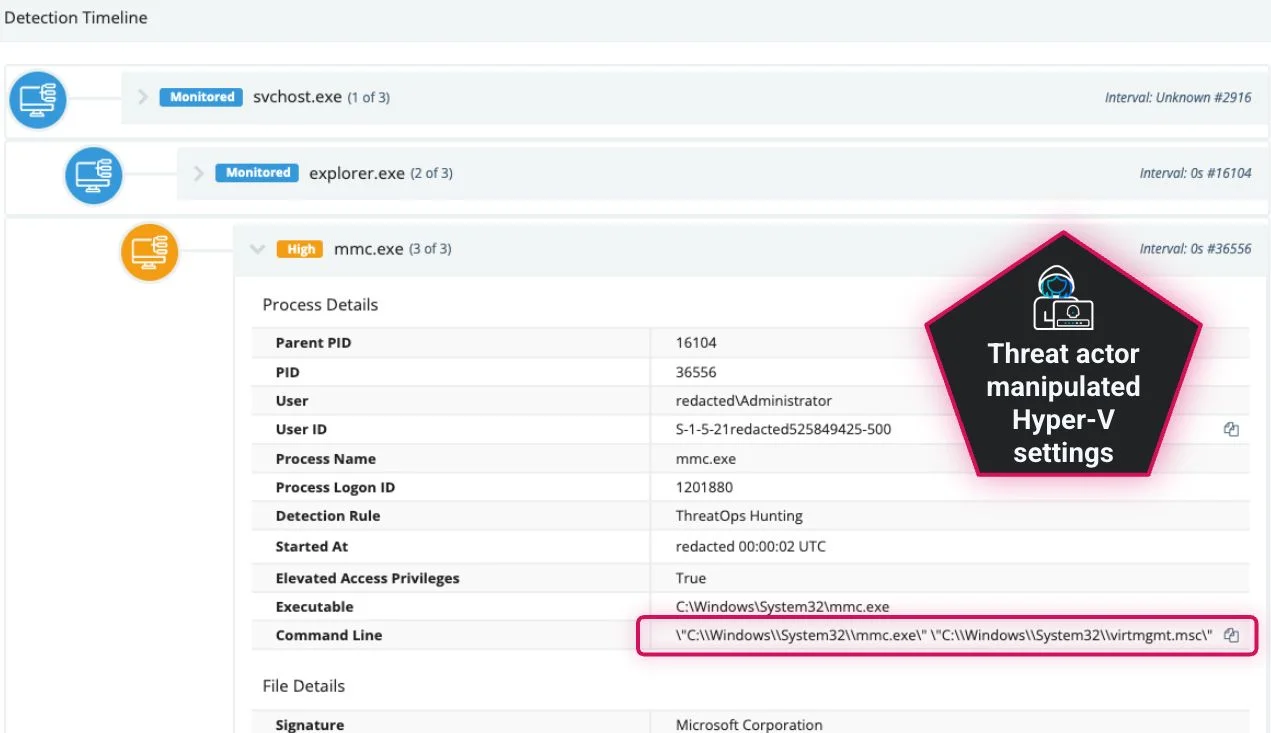
Task: Click the Monitored badge on explorer.exe
Action: point(258,173)
